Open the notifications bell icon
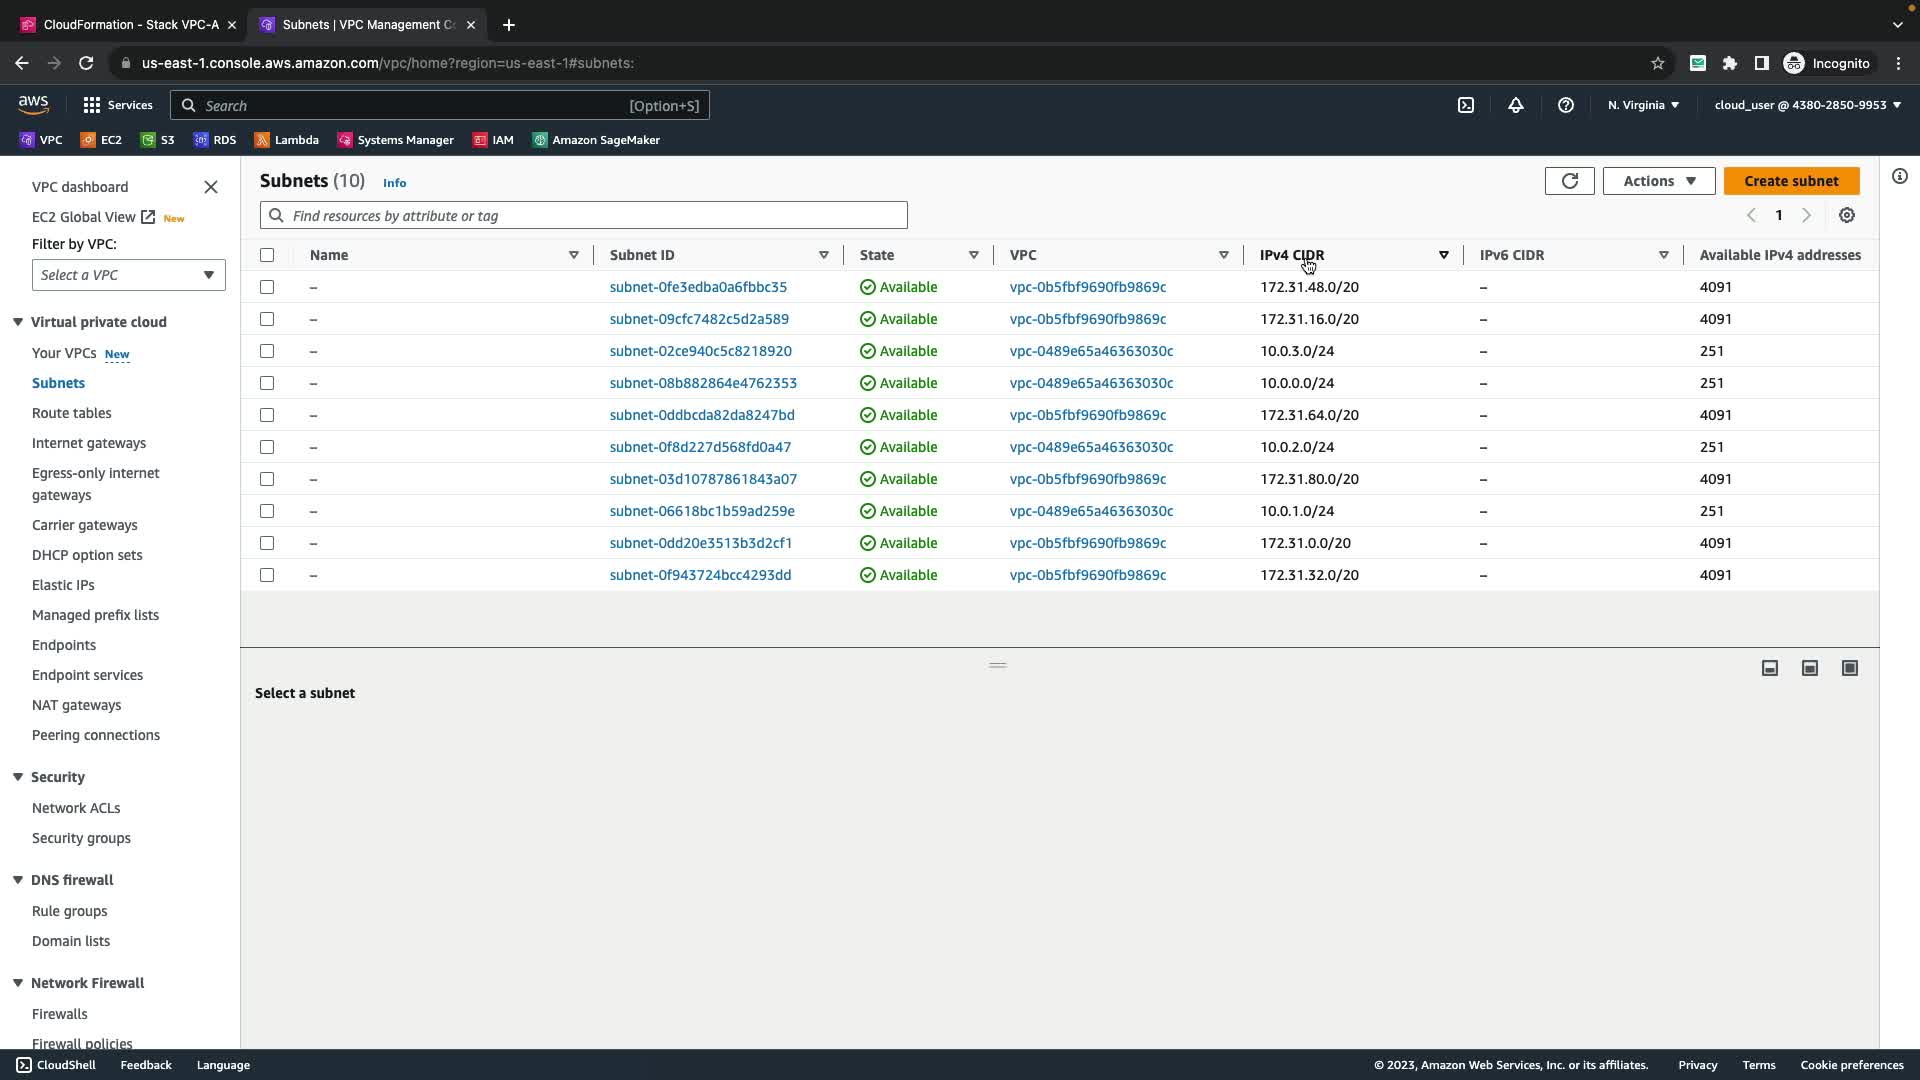 pyautogui.click(x=1516, y=105)
